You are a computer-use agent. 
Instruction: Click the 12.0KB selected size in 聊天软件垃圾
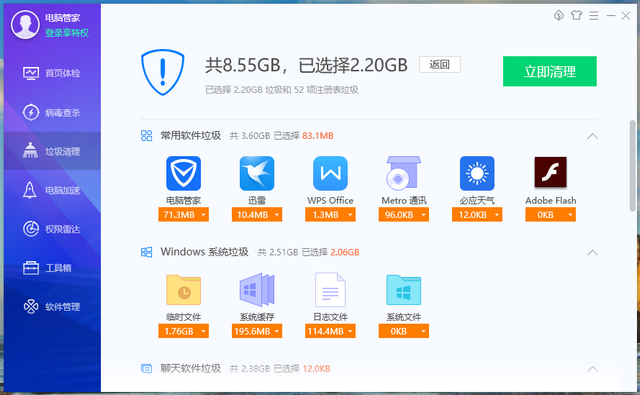point(316,369)
